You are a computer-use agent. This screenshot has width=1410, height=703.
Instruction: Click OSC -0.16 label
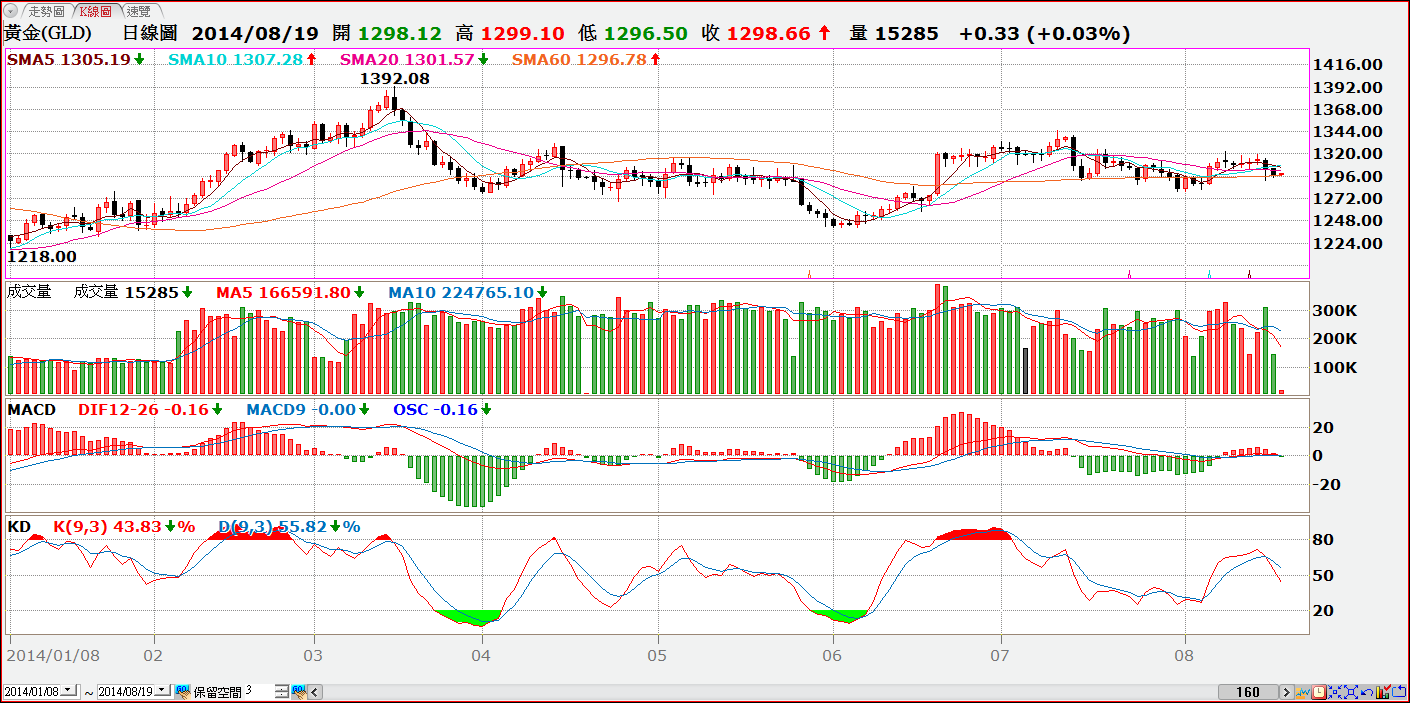[435, 409]
